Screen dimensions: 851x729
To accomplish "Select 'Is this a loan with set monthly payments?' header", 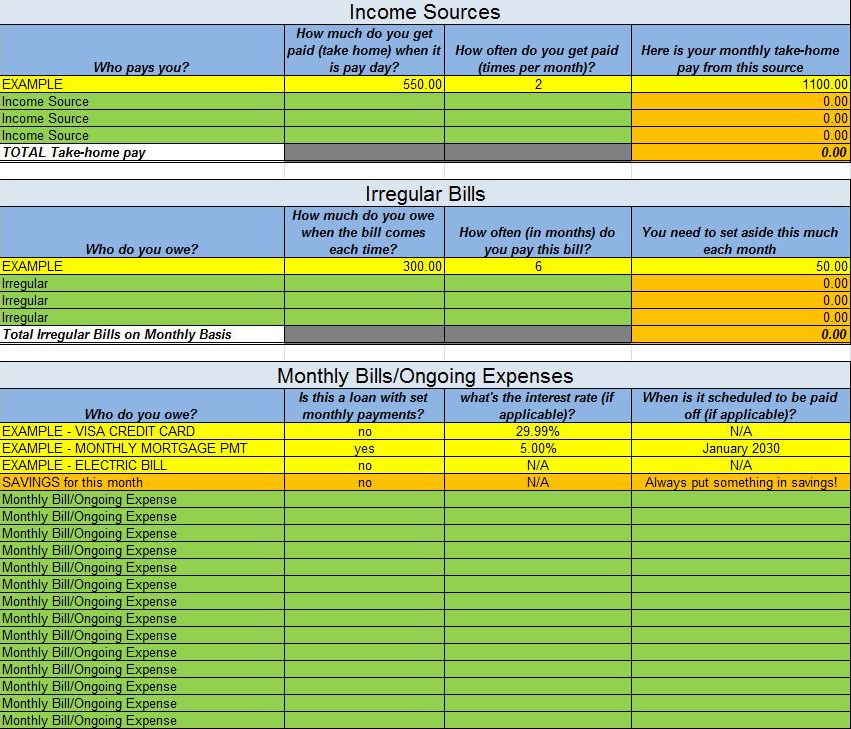I will coord(364,405).
